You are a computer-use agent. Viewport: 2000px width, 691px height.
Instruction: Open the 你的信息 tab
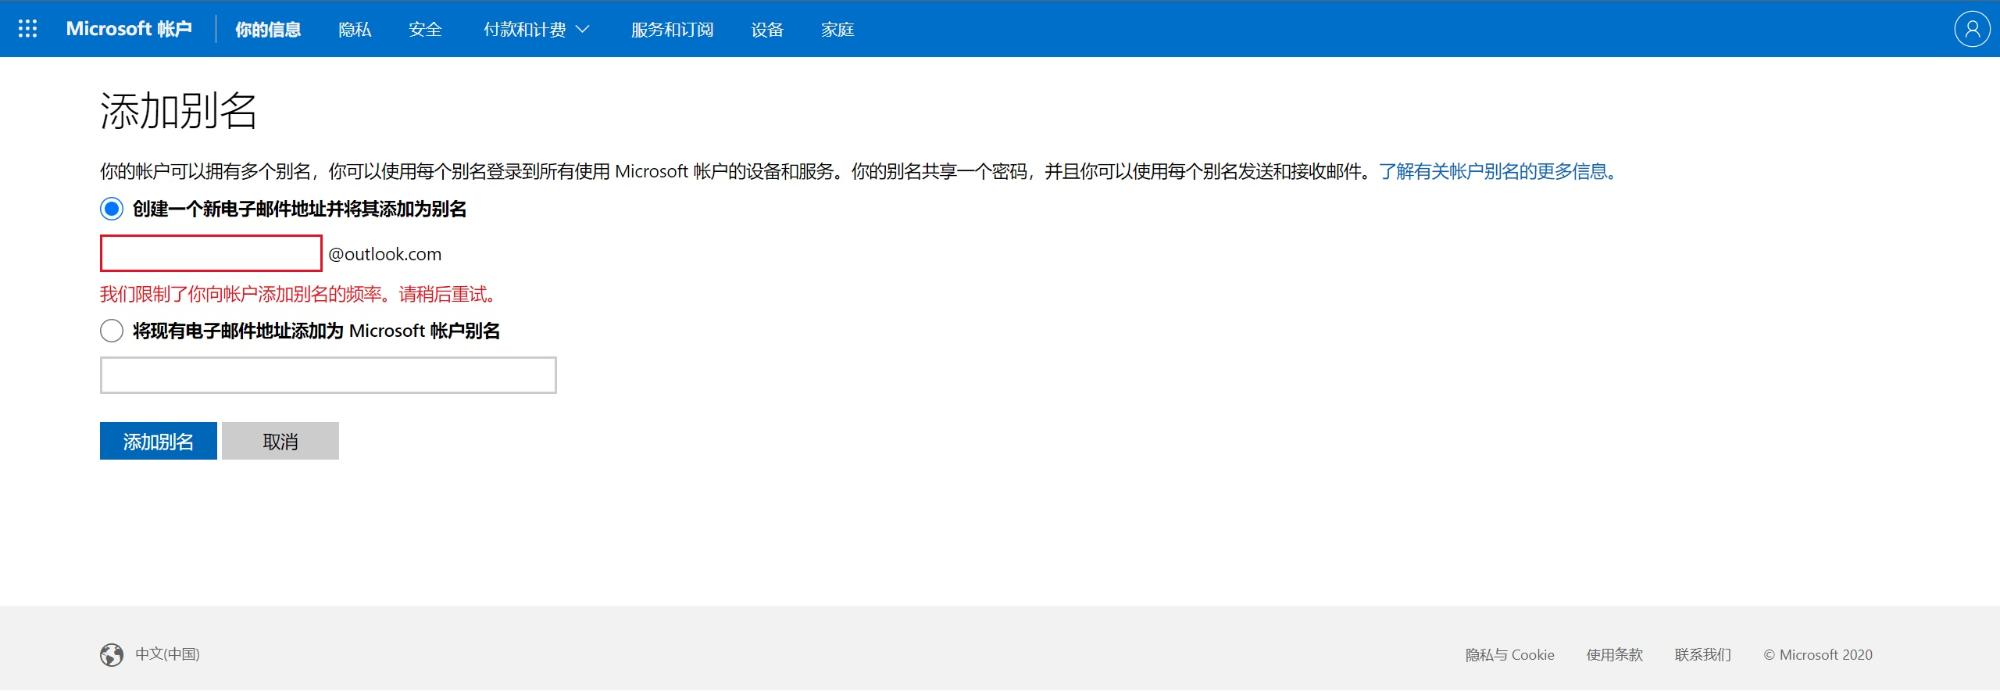pos(268,30)
